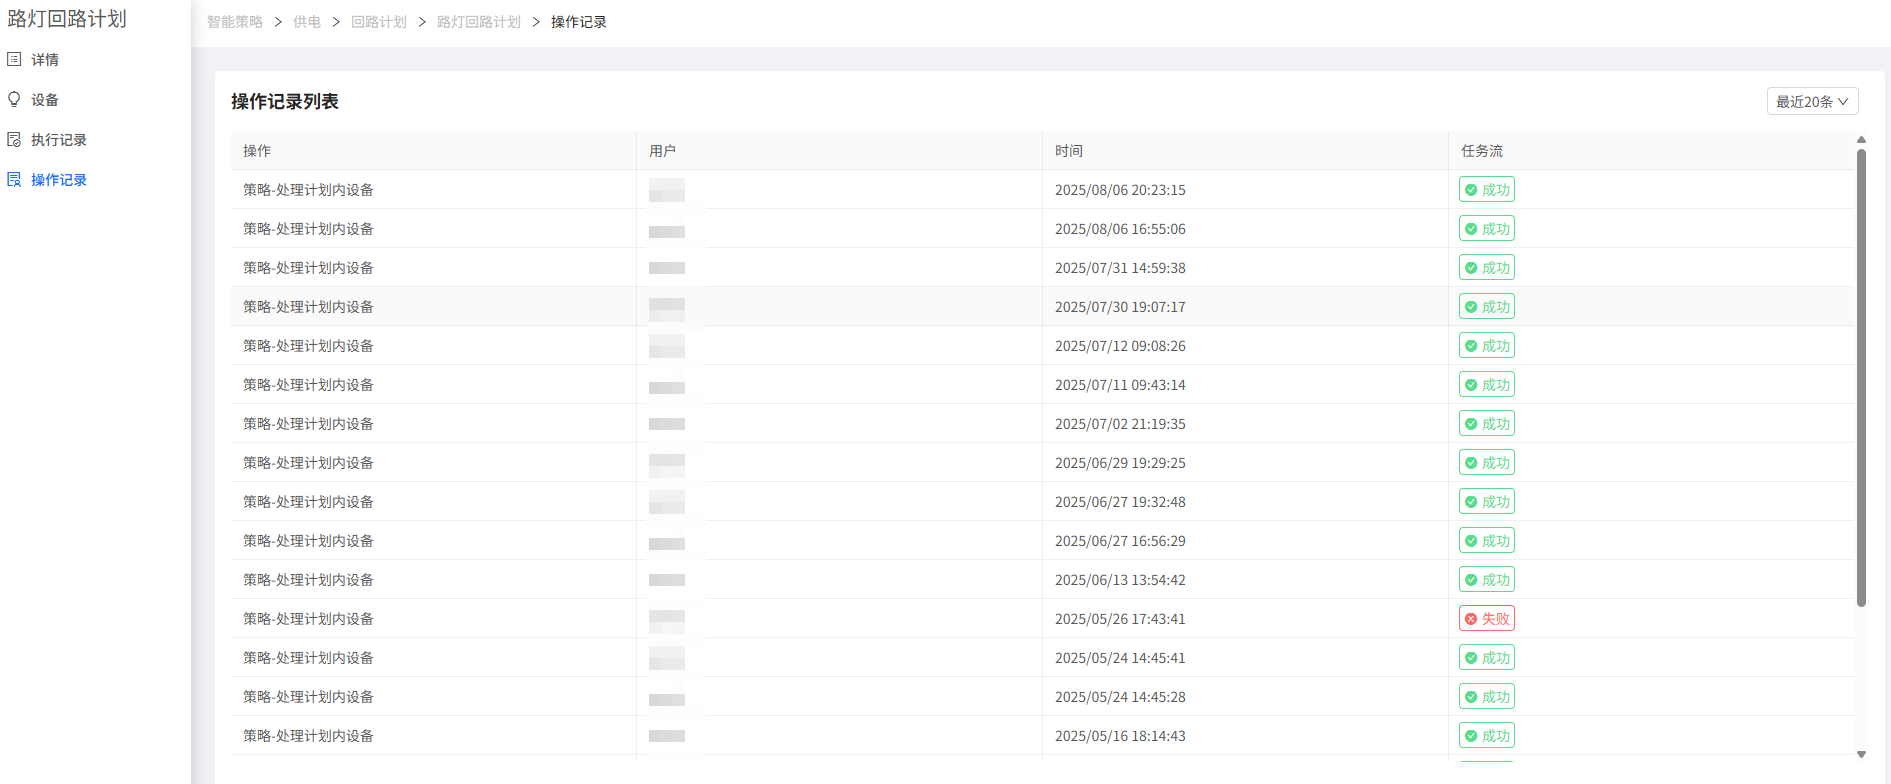Image resolution: width=1891 pixels, height=784 pixels.
Task: Click the 设备 lightbulb icon in sidebar
Action: (x=14, y=99)
